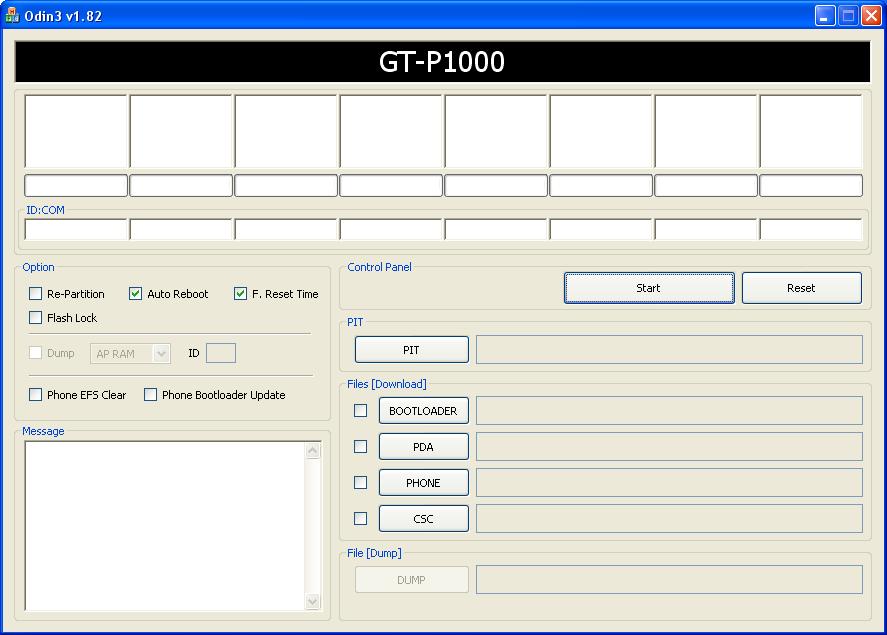Click the Message scrollbar down arrow
Screen dimensions: 887x635
(313, 602)
